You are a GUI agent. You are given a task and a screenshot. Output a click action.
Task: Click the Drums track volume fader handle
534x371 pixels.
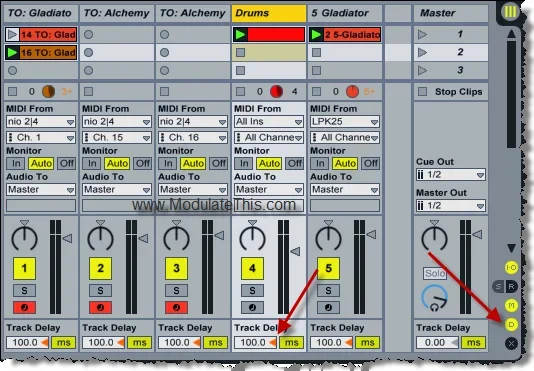point(295,252)
